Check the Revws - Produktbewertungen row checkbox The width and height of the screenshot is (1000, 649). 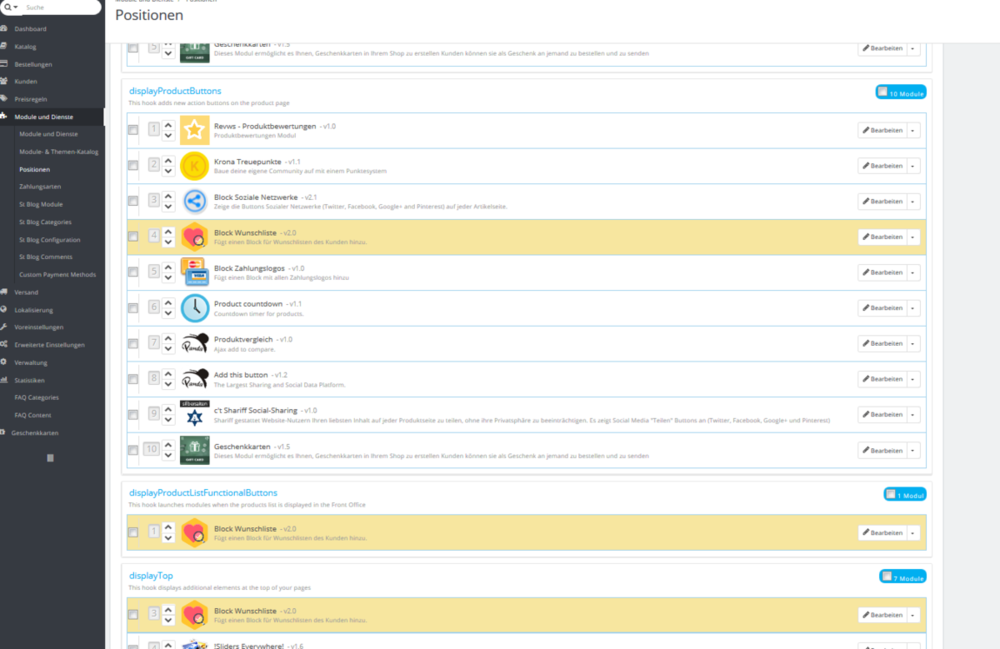click(132, 130)
